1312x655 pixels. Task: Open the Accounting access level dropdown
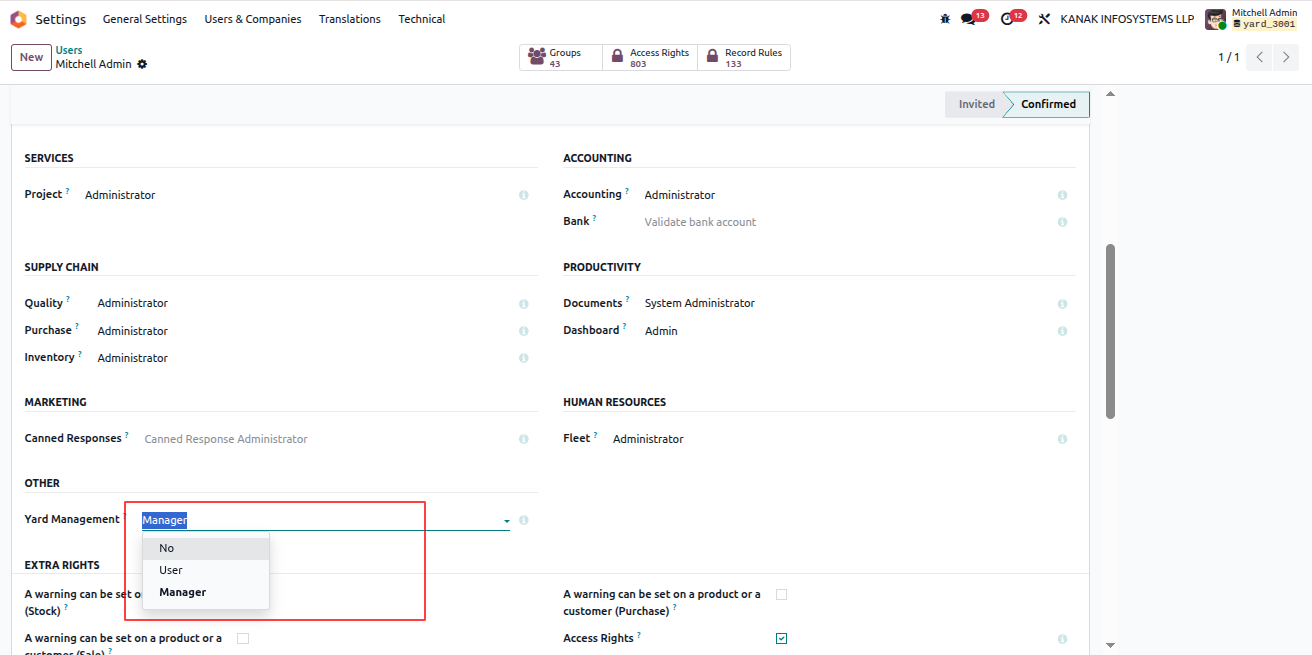(846, 195)
